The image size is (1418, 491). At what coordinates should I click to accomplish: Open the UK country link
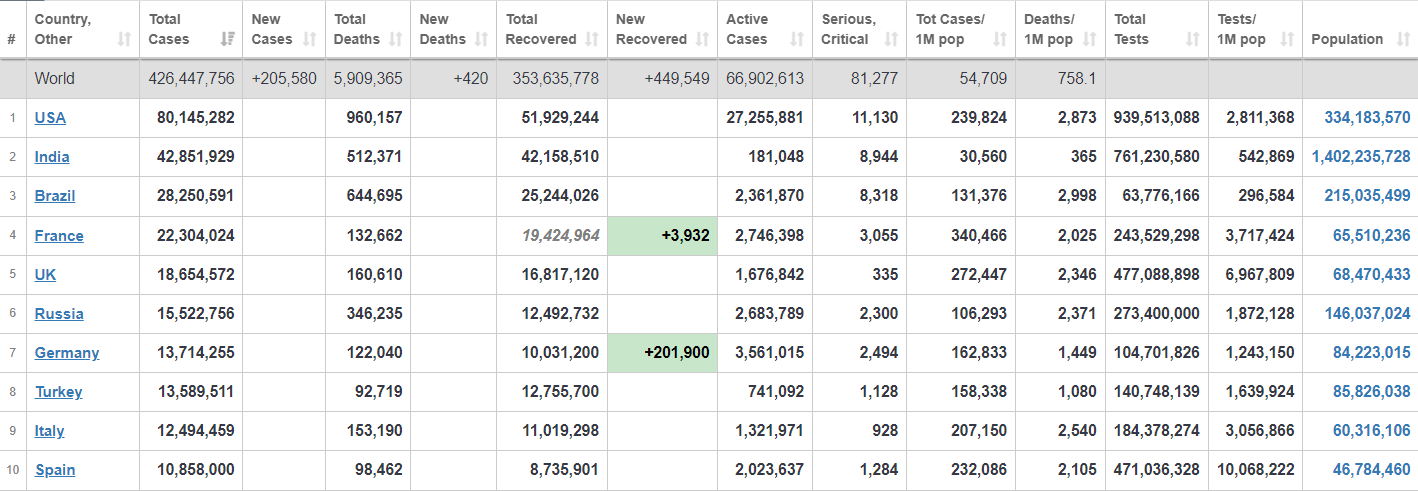coord(45,275)
